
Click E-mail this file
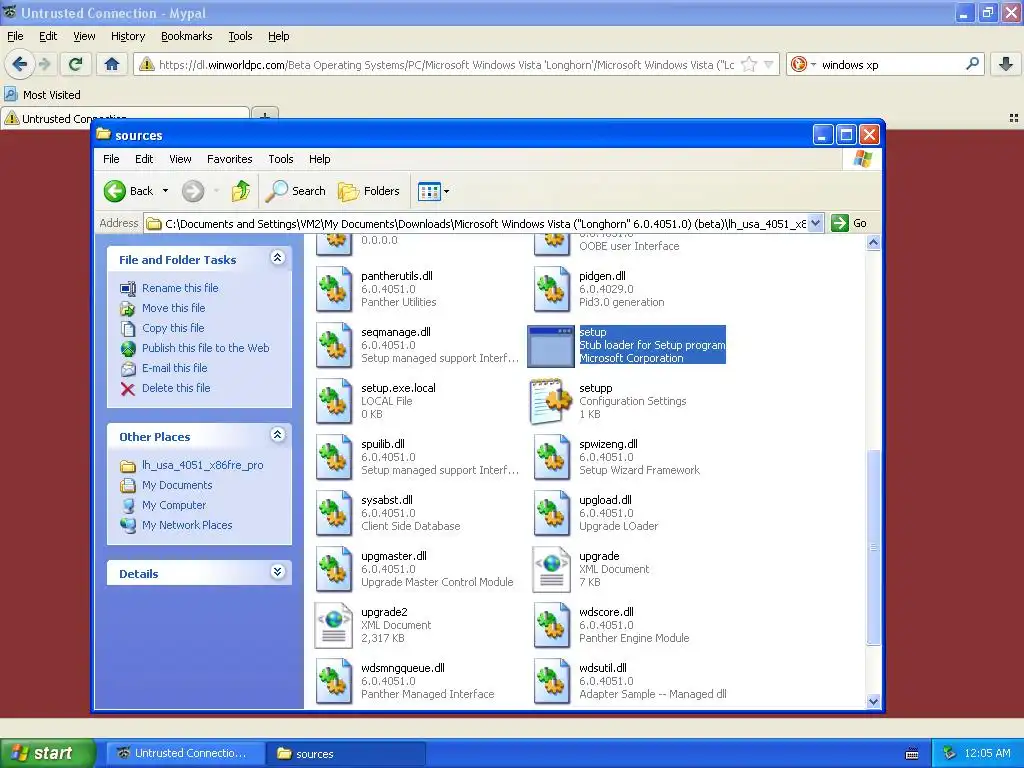[x=174, y=368]
